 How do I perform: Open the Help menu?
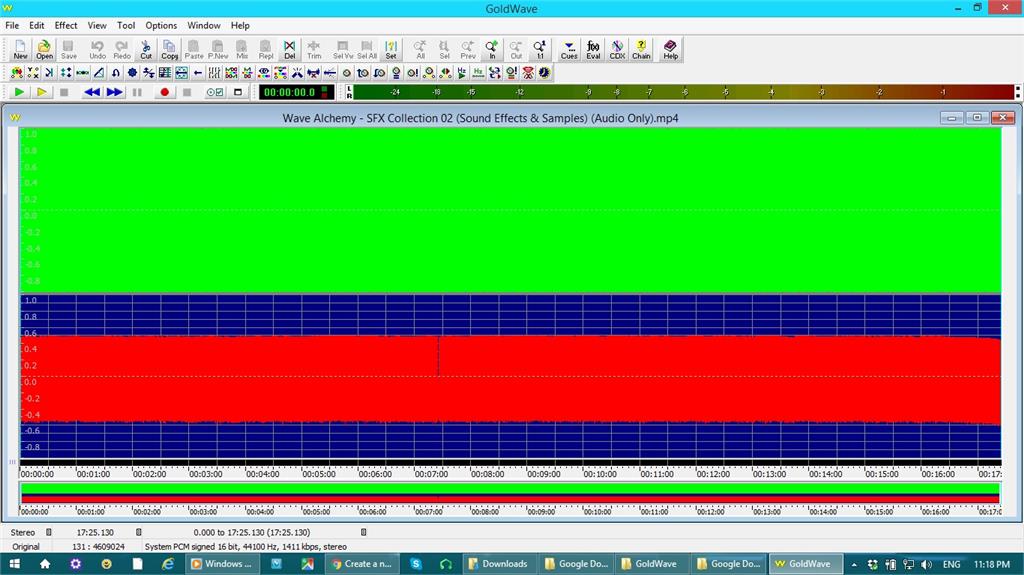click(x=240, y=25)
